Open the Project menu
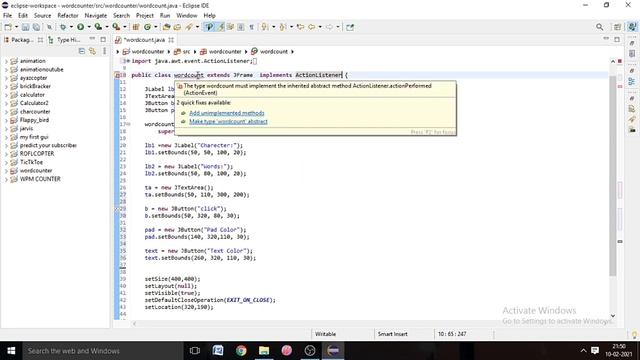 pyautogui.click(x=144, y=16)
